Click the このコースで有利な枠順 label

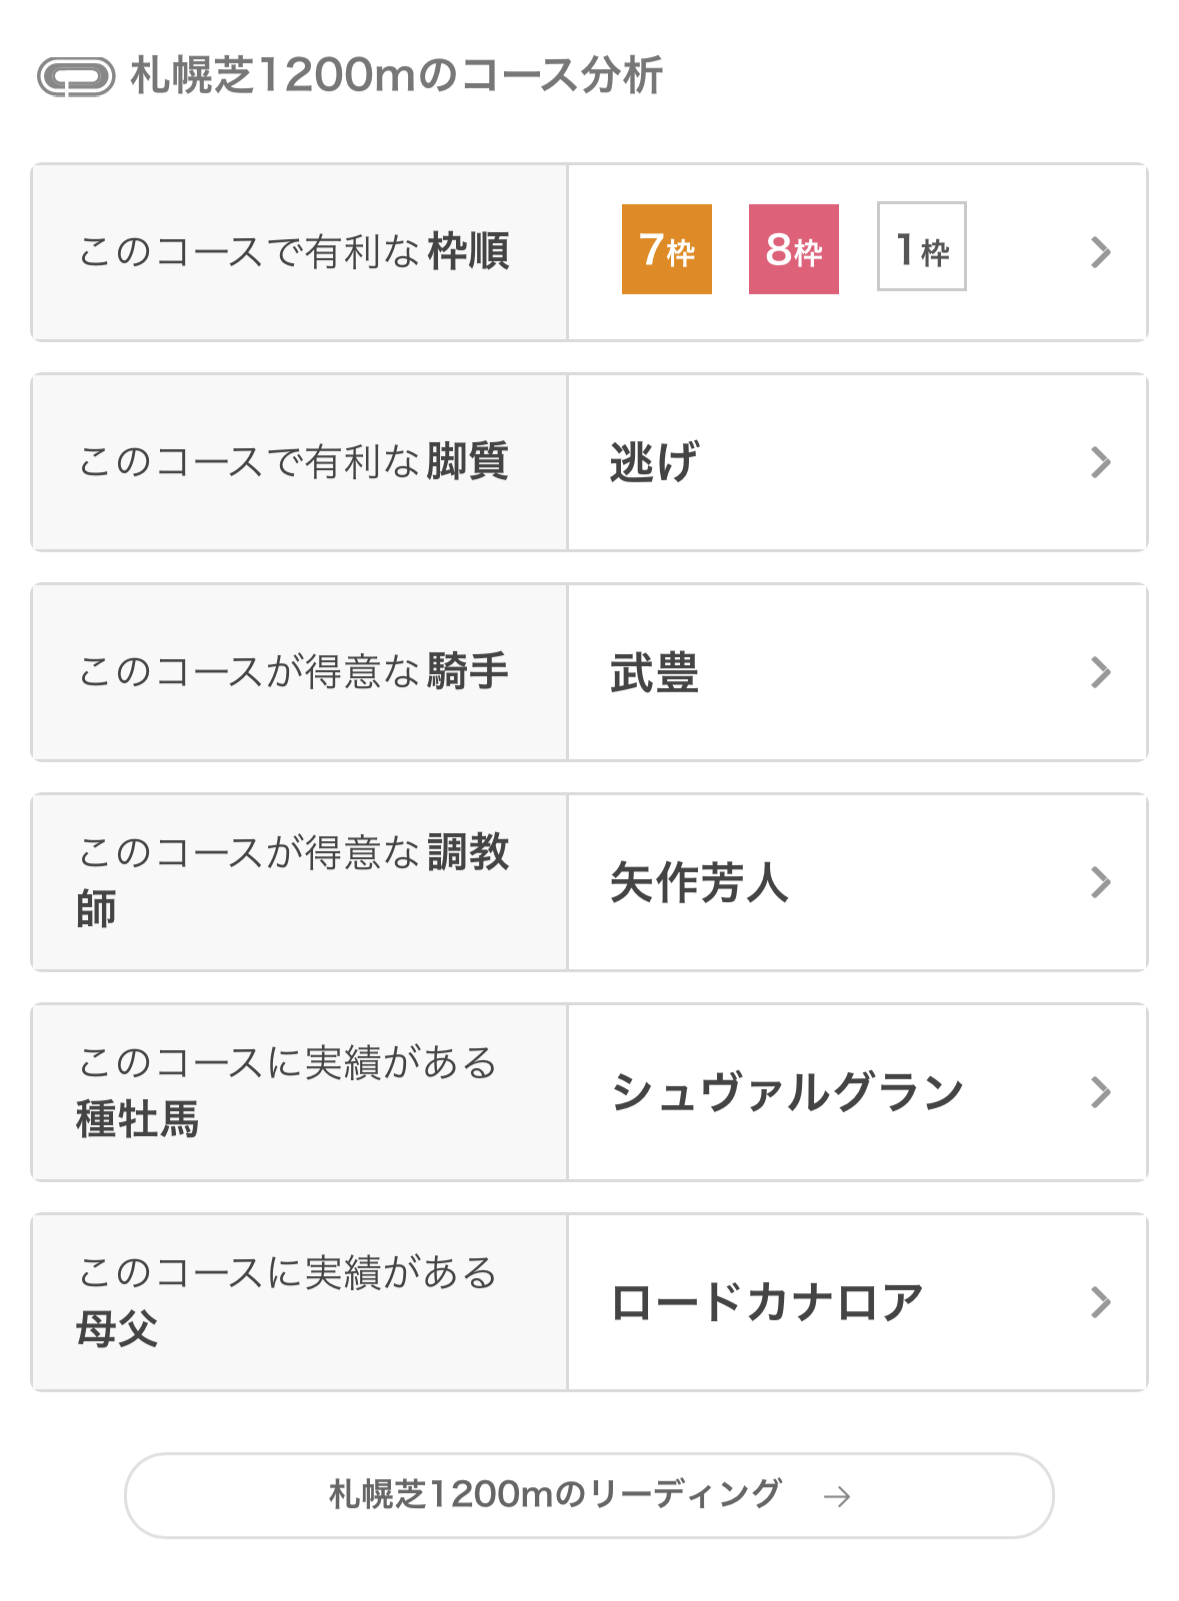coord(295,252)
